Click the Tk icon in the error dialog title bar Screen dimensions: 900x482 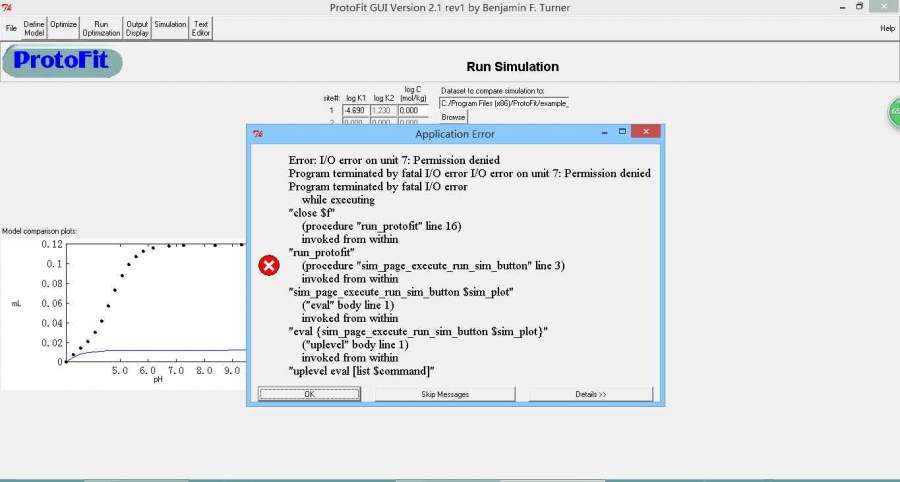tap(258, 134)
